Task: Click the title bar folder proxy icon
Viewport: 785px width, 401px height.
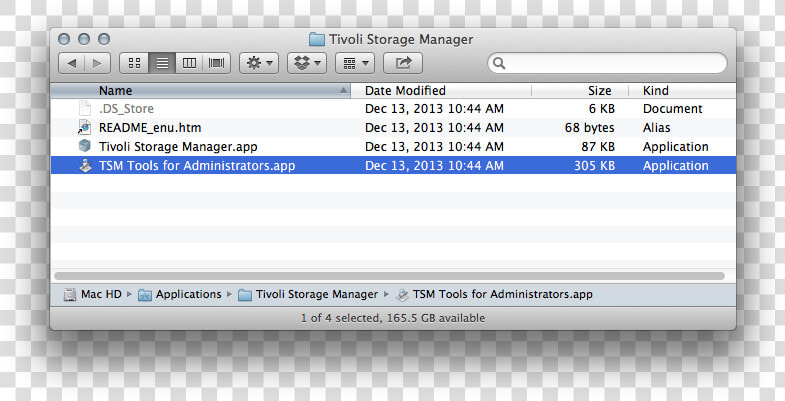Action: (x=316, y=39)
